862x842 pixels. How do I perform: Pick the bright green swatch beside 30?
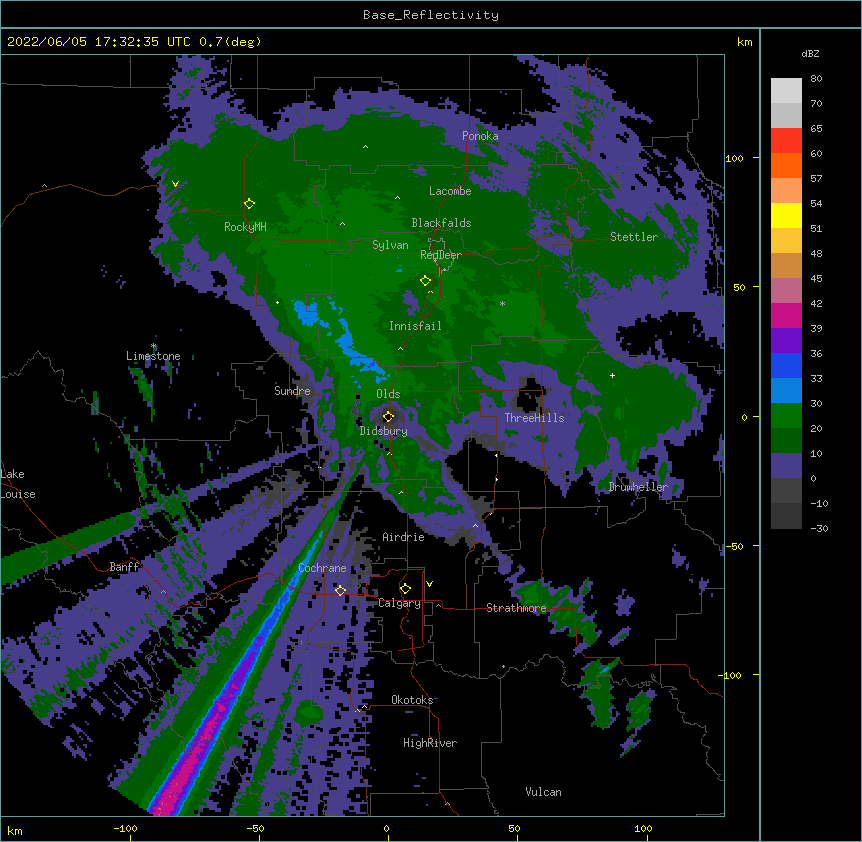click(786, 416)
